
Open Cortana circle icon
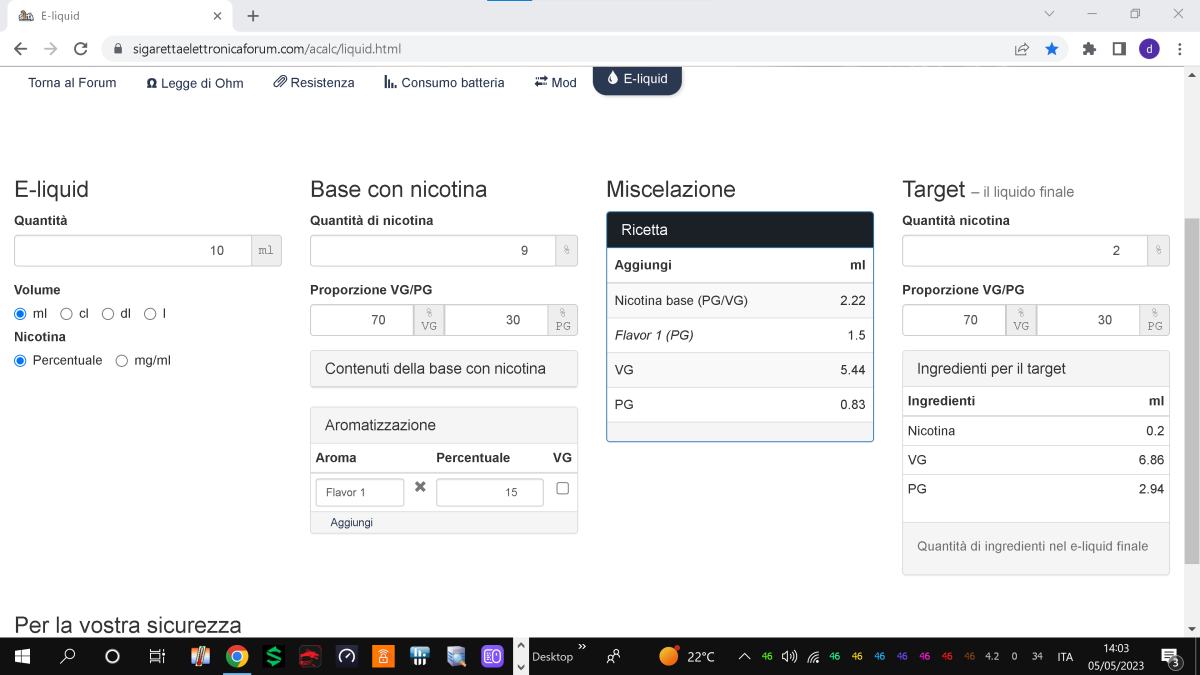tap(112, 656)
